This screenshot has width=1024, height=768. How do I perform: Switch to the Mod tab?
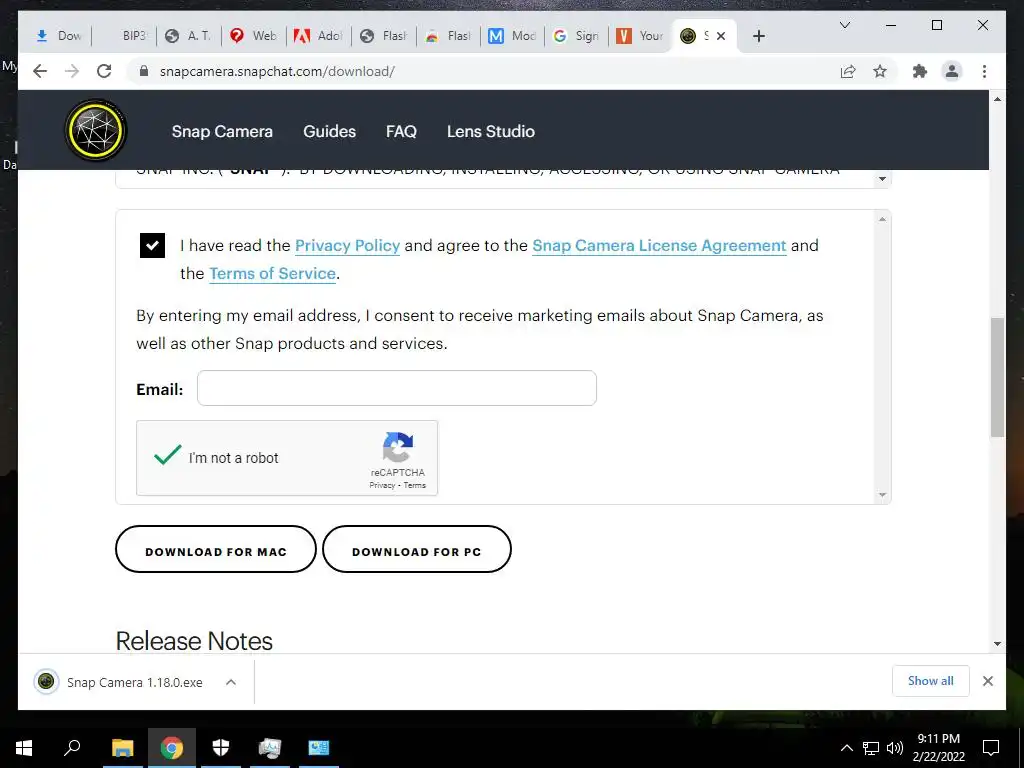(x=514, y=36)
